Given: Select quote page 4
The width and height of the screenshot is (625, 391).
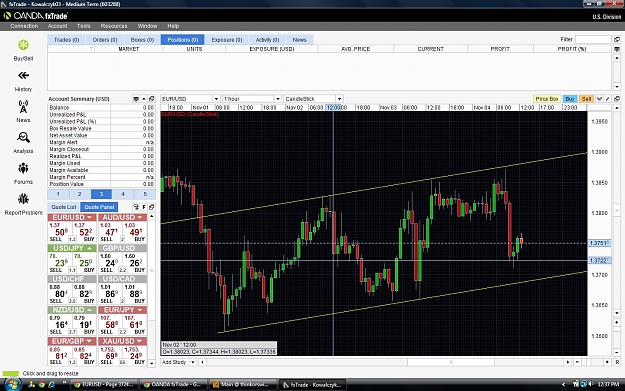Looking at the screenshot, I should tap(123, 194).
